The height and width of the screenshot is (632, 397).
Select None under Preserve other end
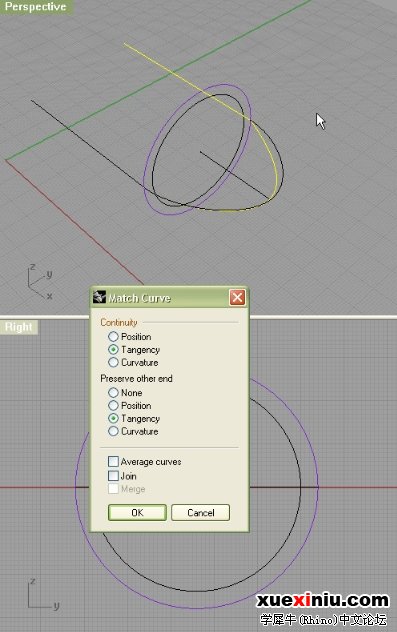pos(113,393)
